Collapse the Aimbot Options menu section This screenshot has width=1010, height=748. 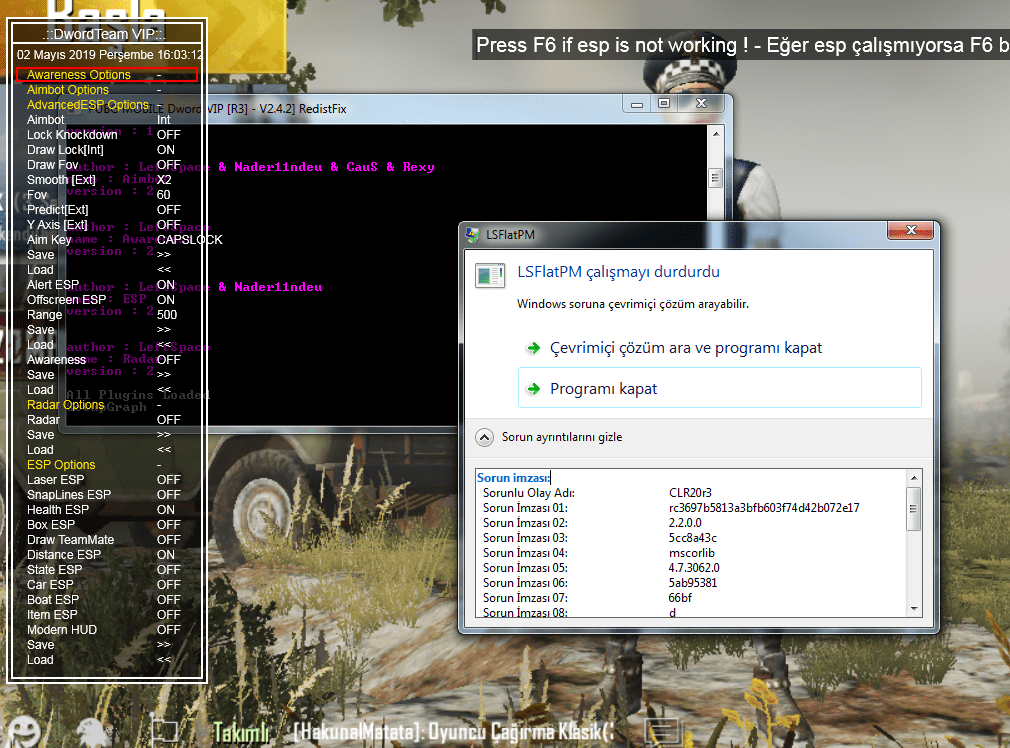click(x=106, y=90)
